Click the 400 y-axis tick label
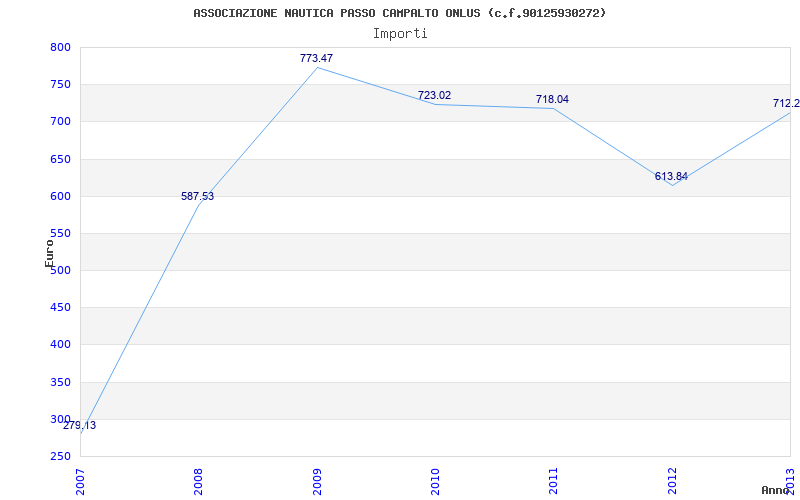Viewport: 800px width, 500px height. coord(60,345)
